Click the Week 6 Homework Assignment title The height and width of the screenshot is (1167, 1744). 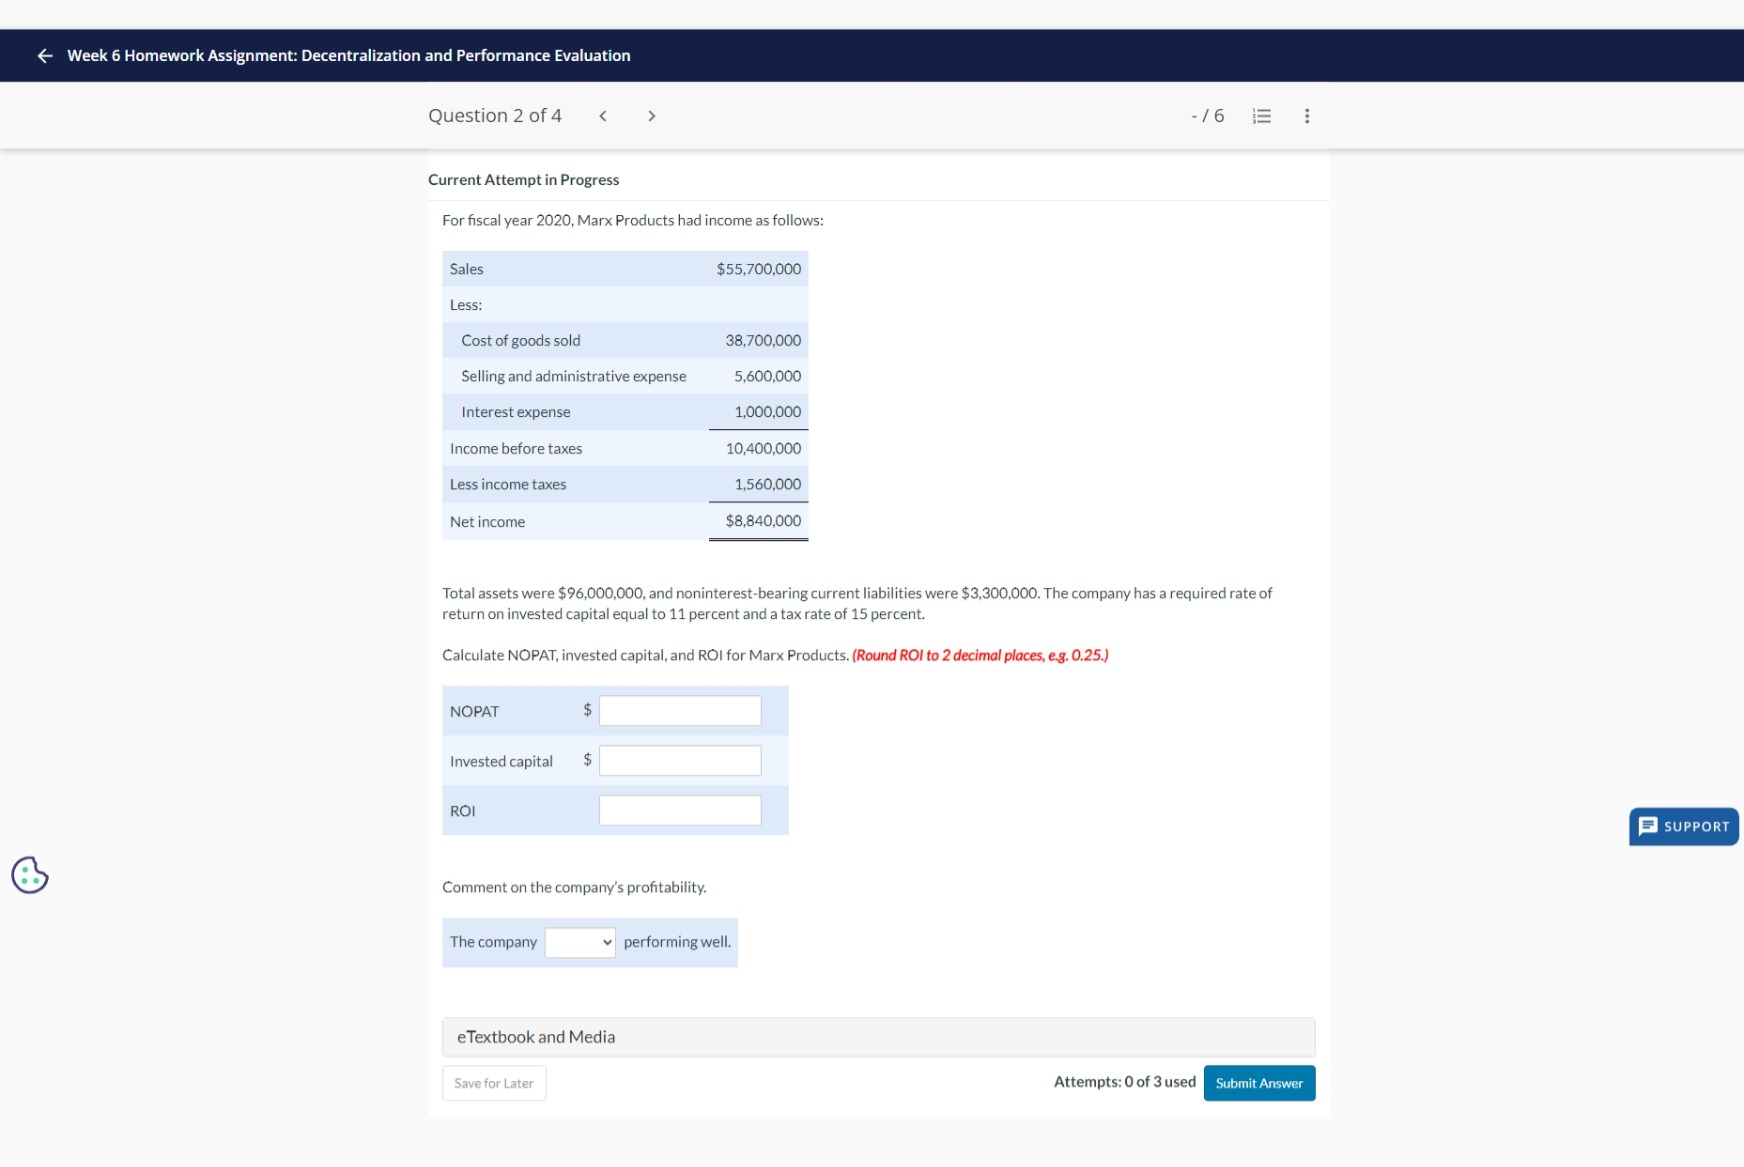click(x=348, y=56)
